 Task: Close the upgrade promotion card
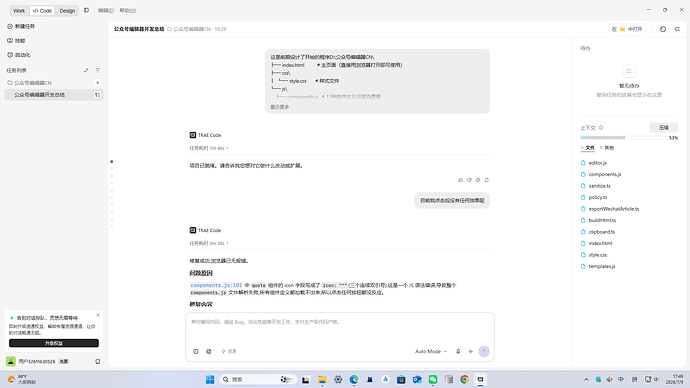tap(98, 315)
